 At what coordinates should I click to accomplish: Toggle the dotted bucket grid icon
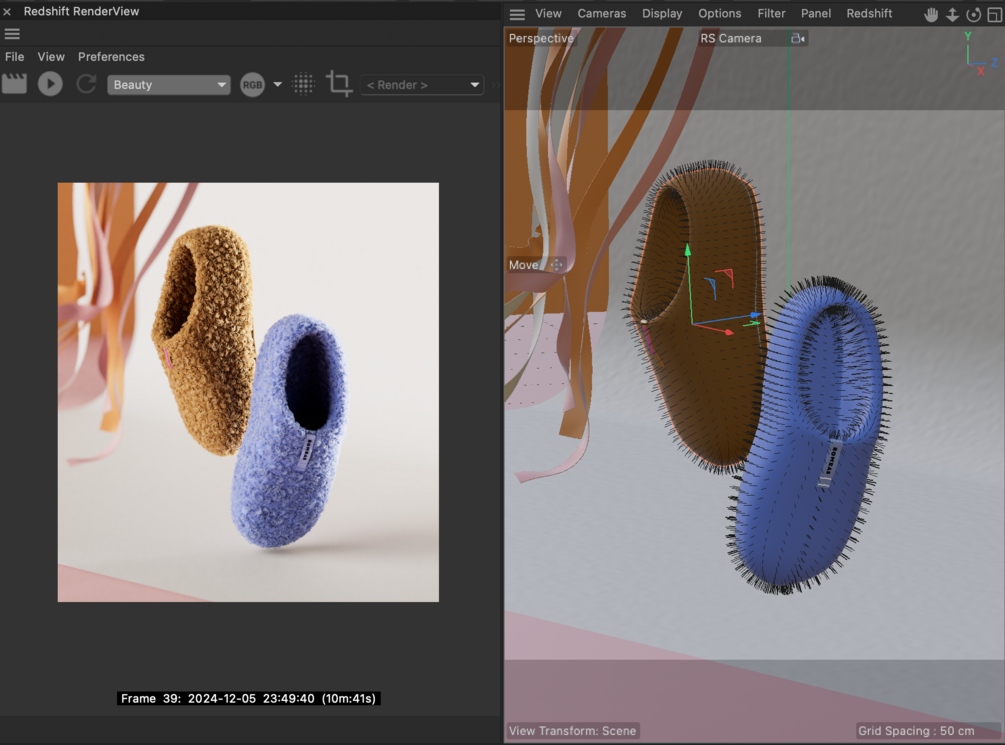[x=303, y=85]
